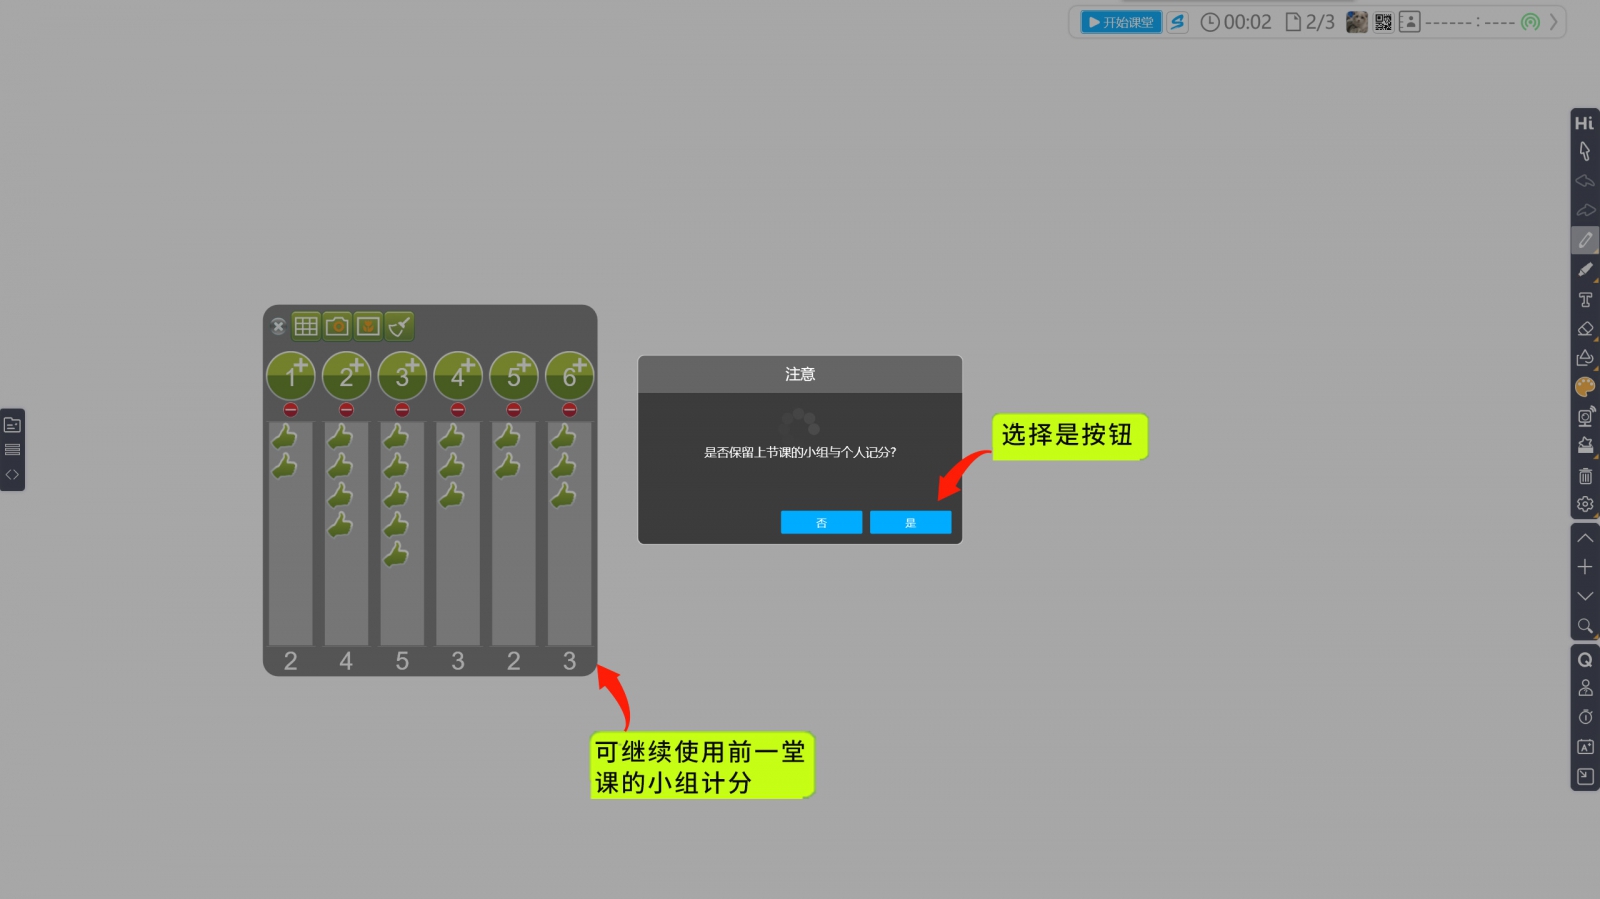
Task: Click the broom clear-scores icon in scoreboard
Action: pyautogui.click(x=399, y=326)
